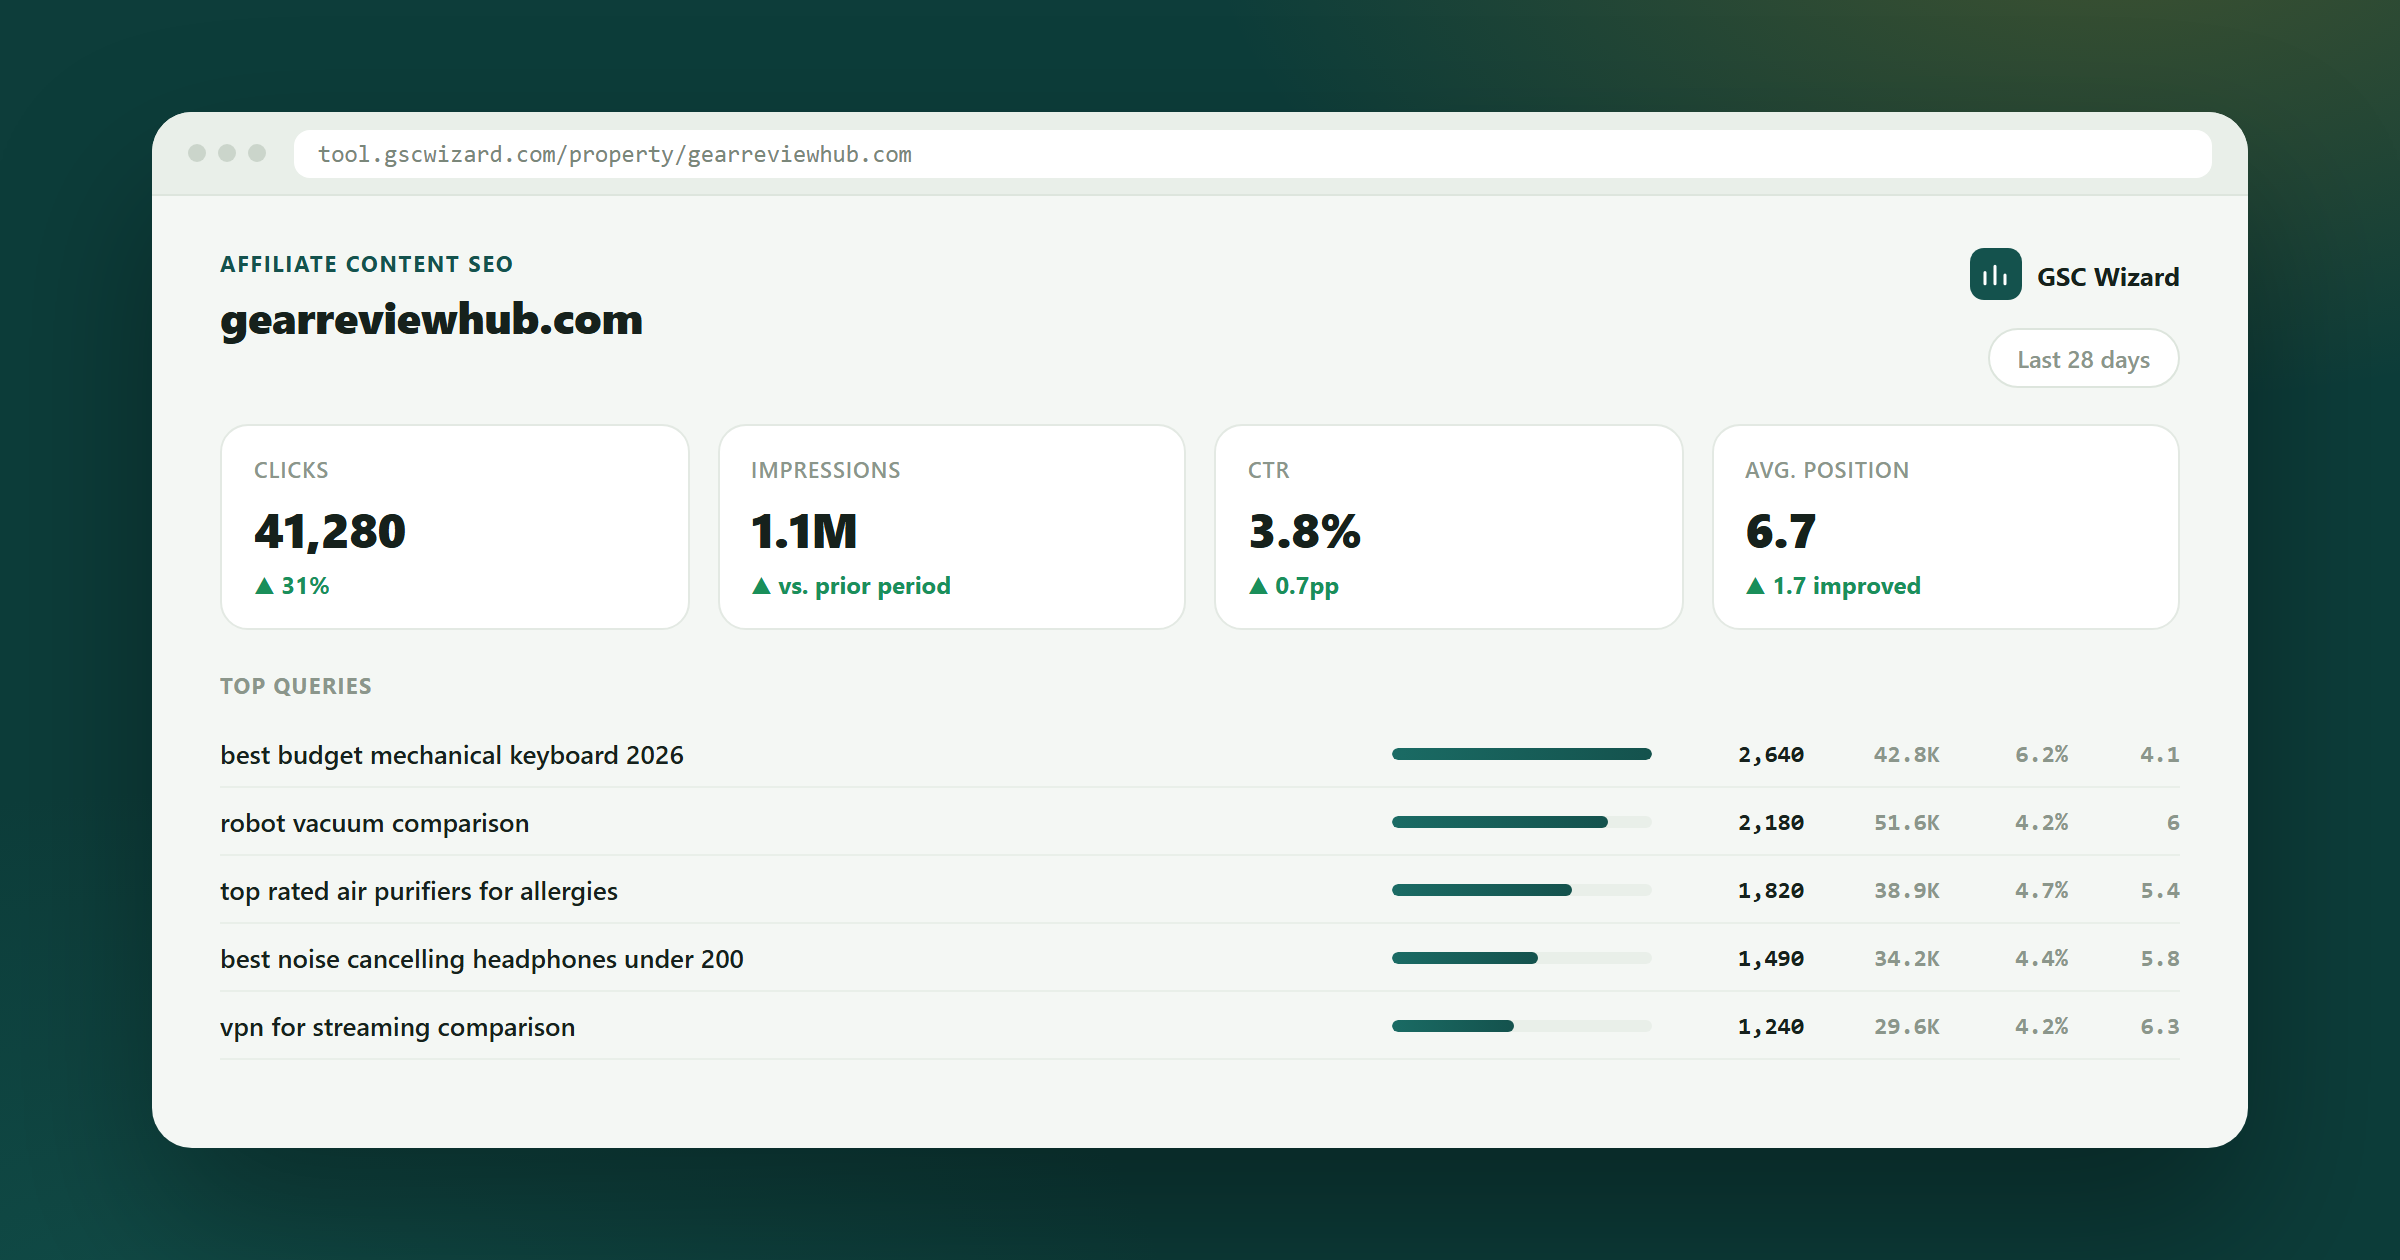
Task: Click the 1,820 clicks value
Action: click(x=1771, y=891)
